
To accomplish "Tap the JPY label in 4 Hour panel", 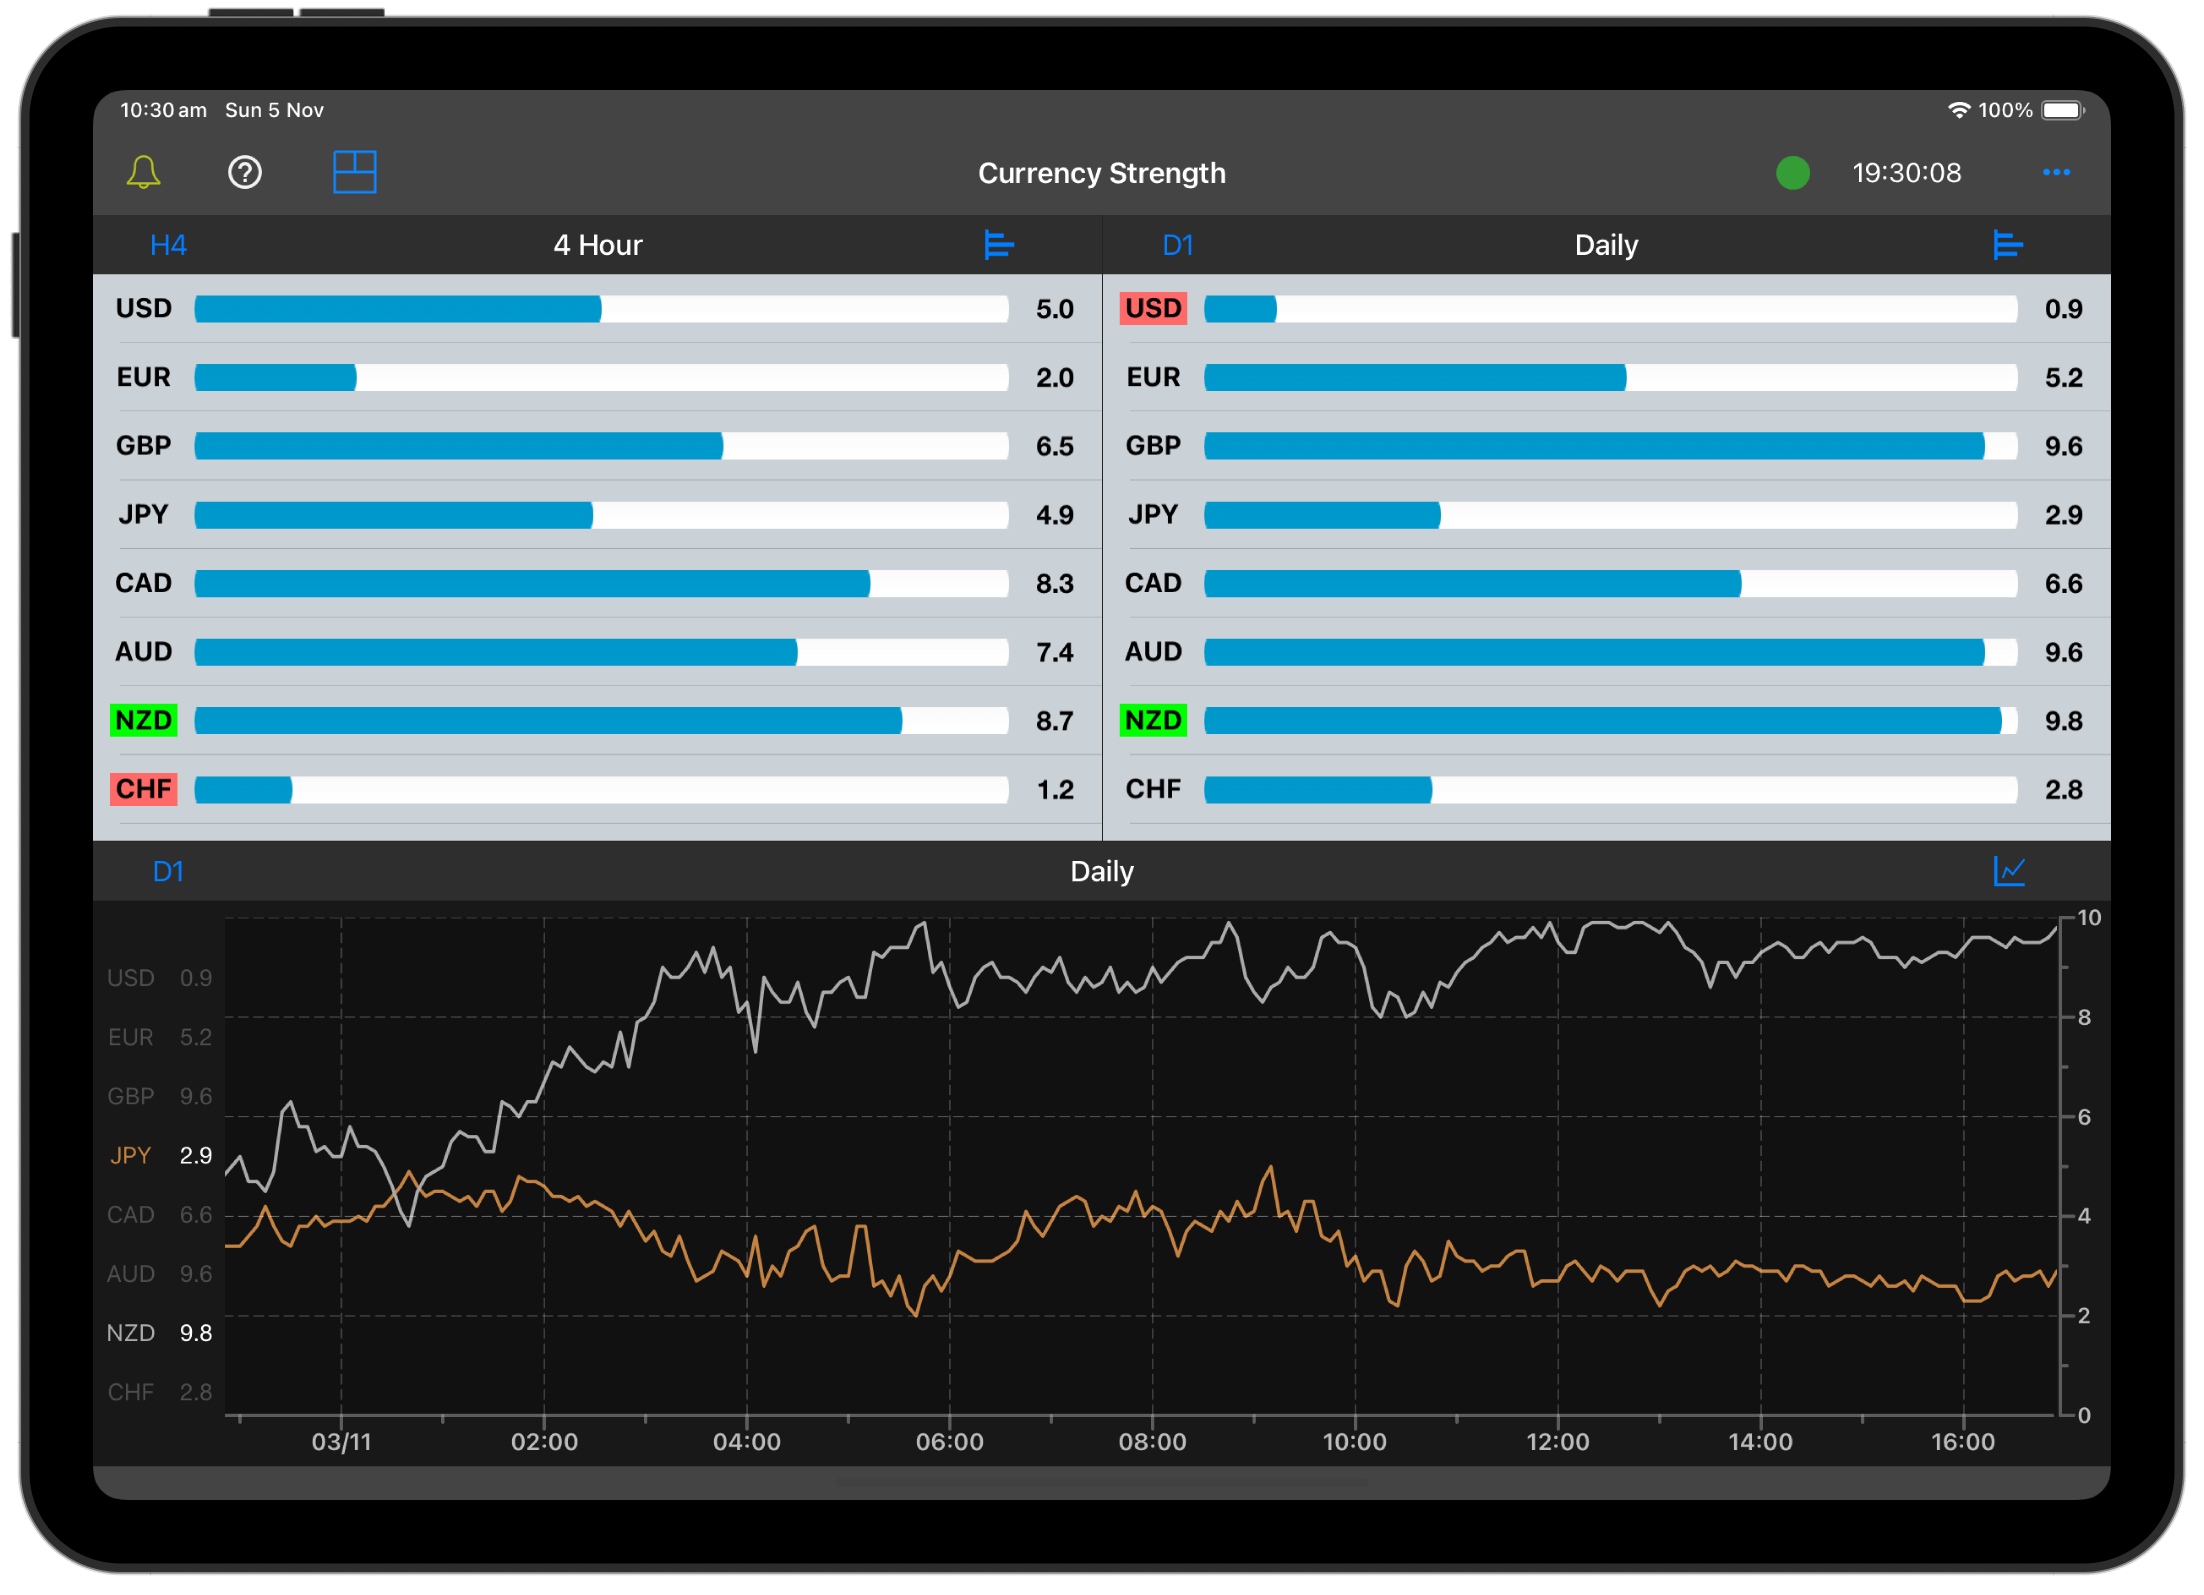I will point(143,514).
